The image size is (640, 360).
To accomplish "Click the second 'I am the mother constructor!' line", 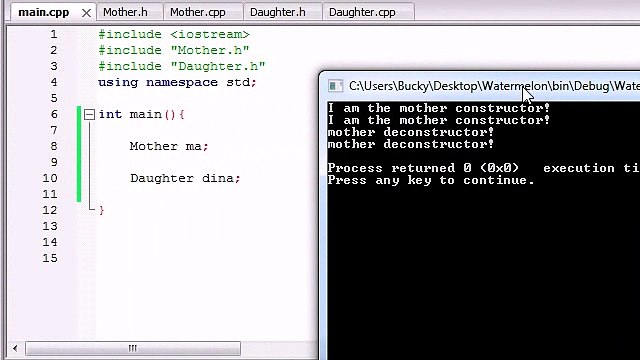I will [439, 120].
